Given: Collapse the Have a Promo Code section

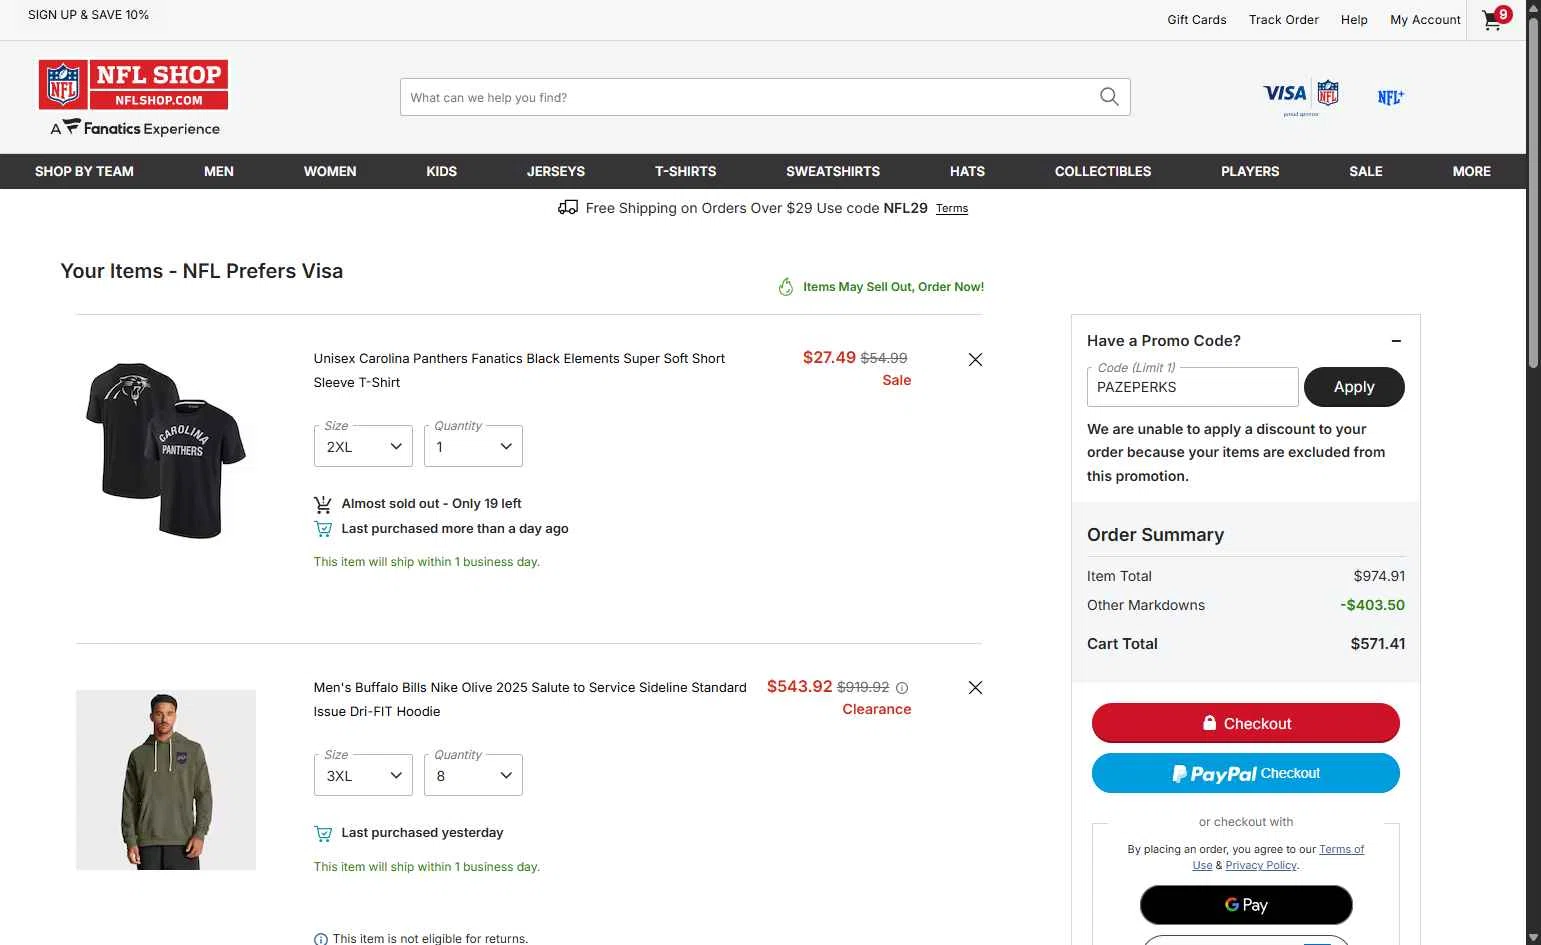Looking at the screenshot, I should pyautogui.click(x=1396, y=341).
